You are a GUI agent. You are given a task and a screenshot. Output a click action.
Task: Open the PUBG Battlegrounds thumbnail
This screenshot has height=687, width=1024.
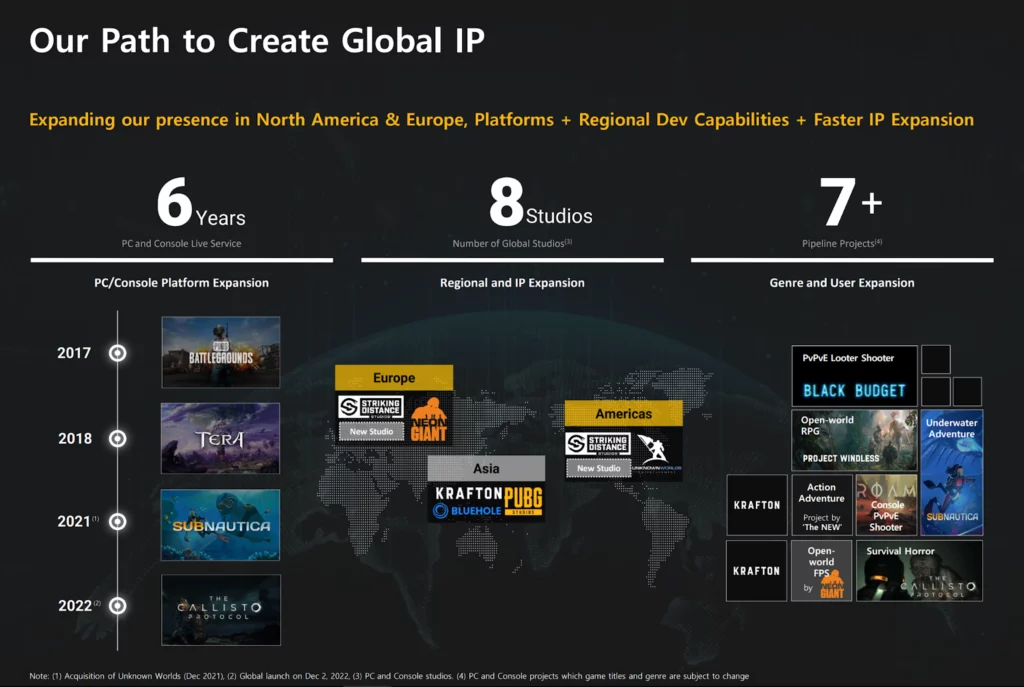[221, 352]
